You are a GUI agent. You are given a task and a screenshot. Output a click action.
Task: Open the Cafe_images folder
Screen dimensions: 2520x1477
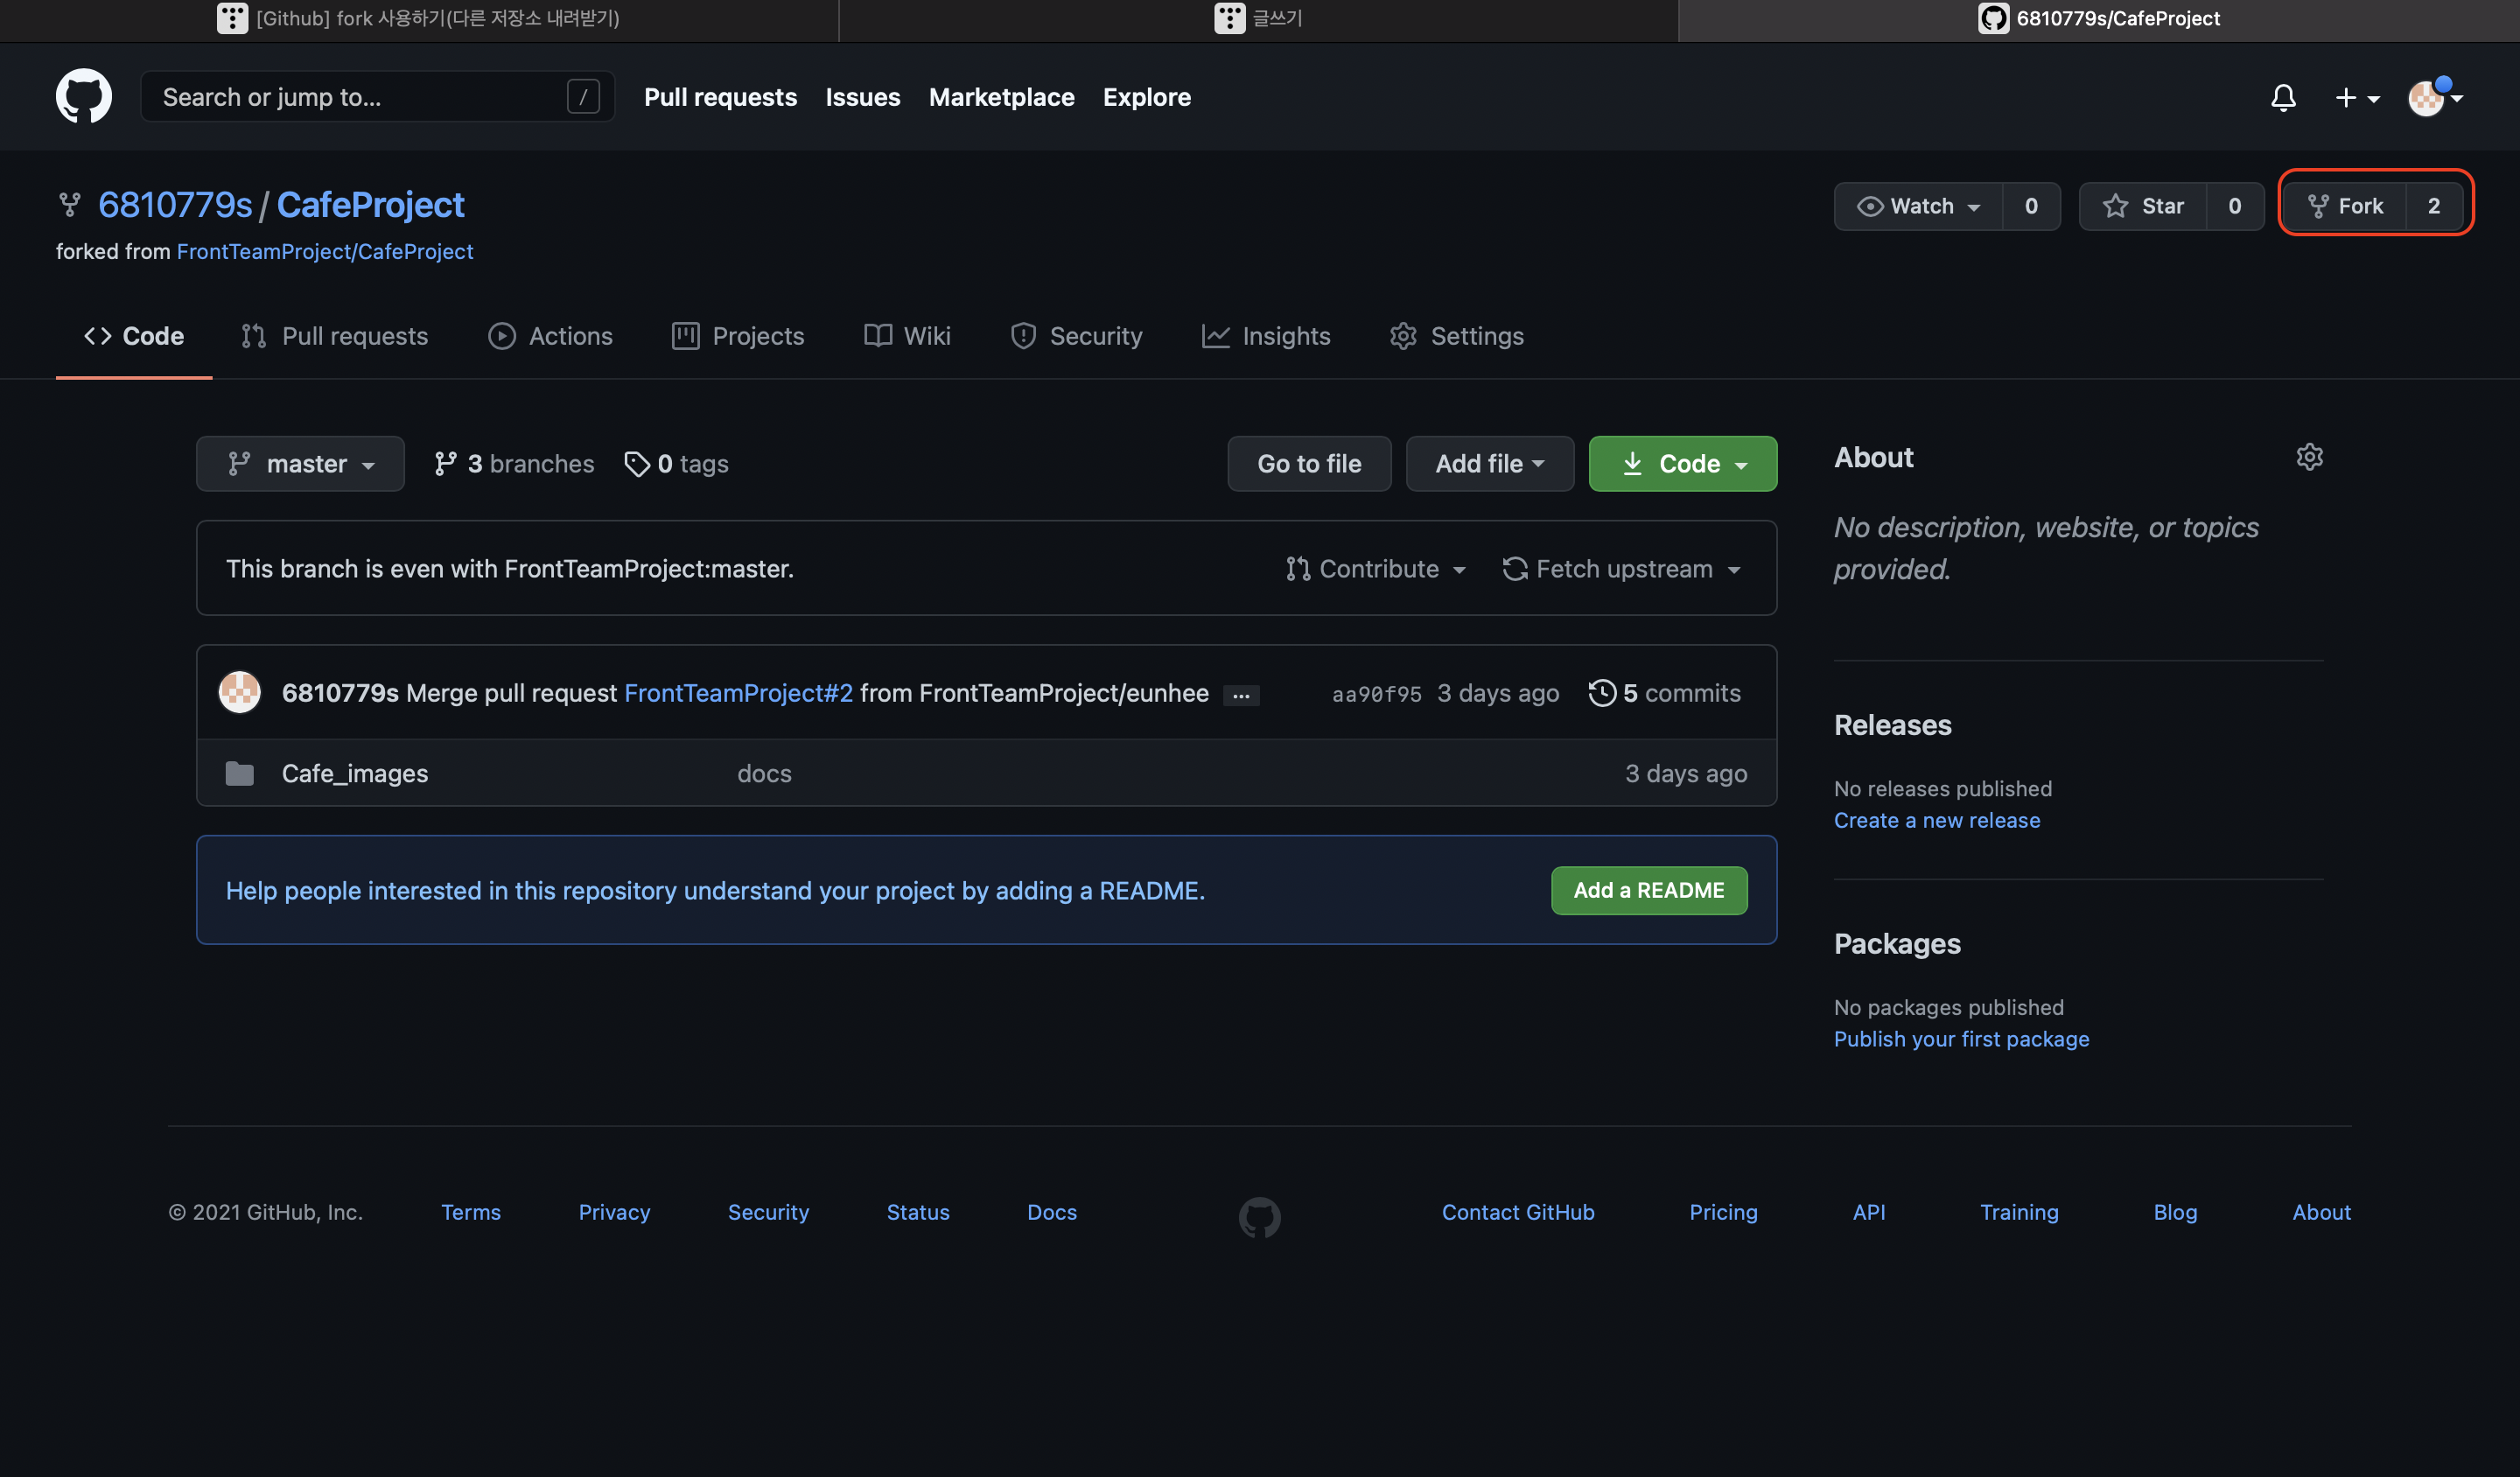pyautogui.click(x=354, y=773)
